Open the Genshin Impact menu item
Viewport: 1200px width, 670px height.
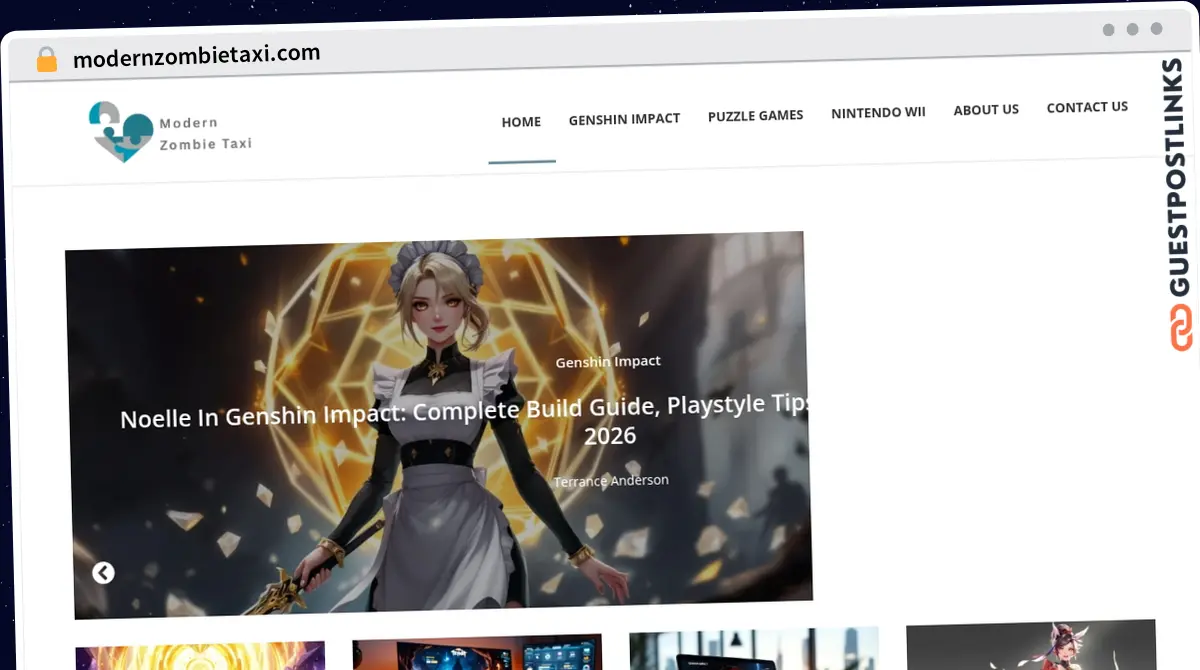[624, 119]
